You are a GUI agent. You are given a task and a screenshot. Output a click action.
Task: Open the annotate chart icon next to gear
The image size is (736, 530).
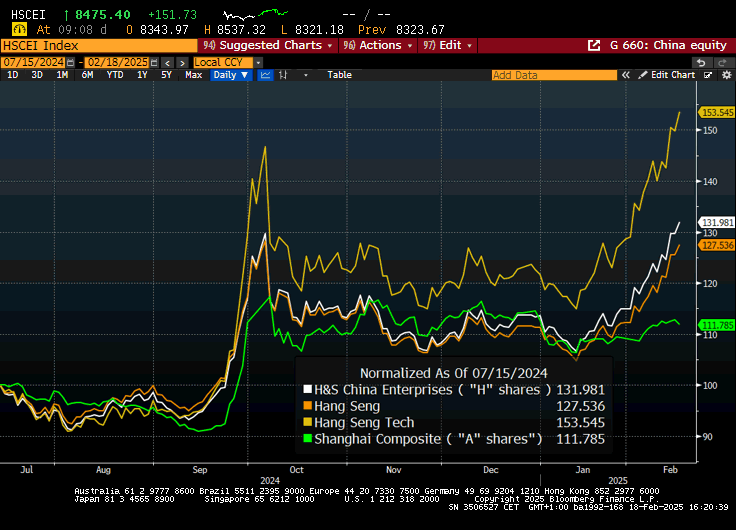(708, 75)
